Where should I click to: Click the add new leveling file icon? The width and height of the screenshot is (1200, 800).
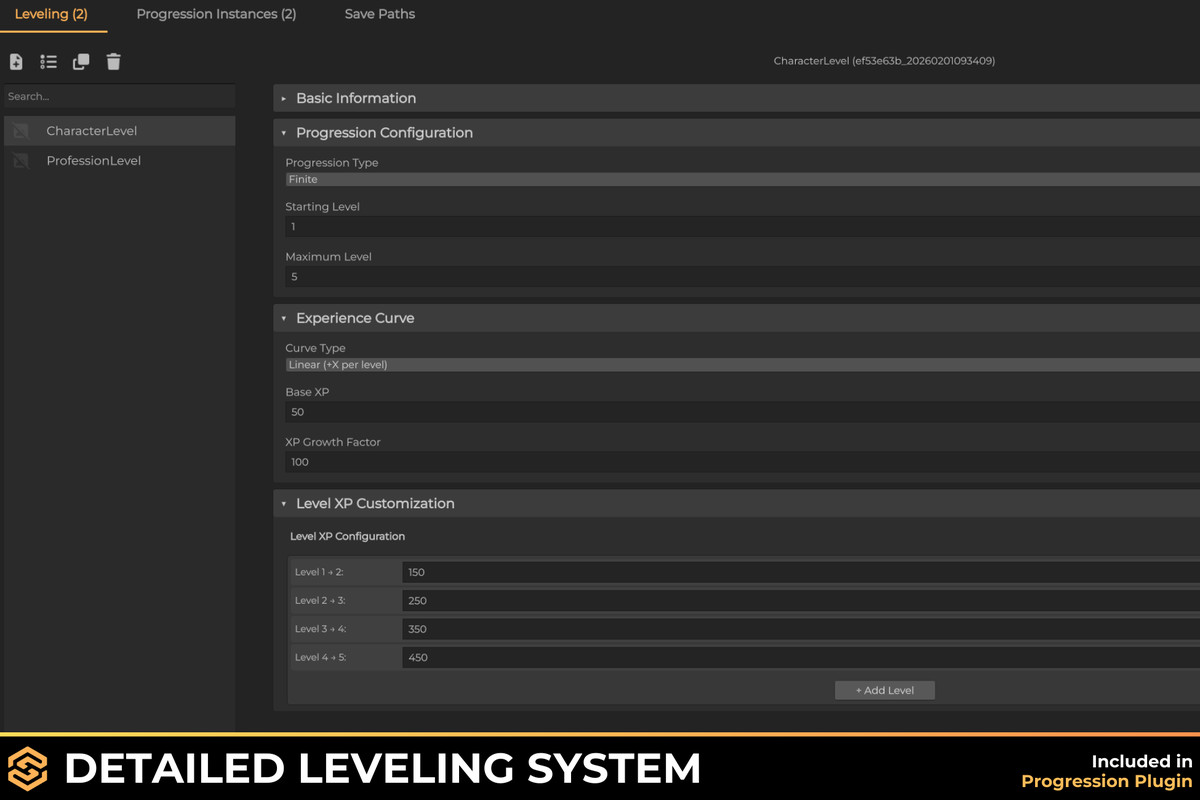(16, 62)
